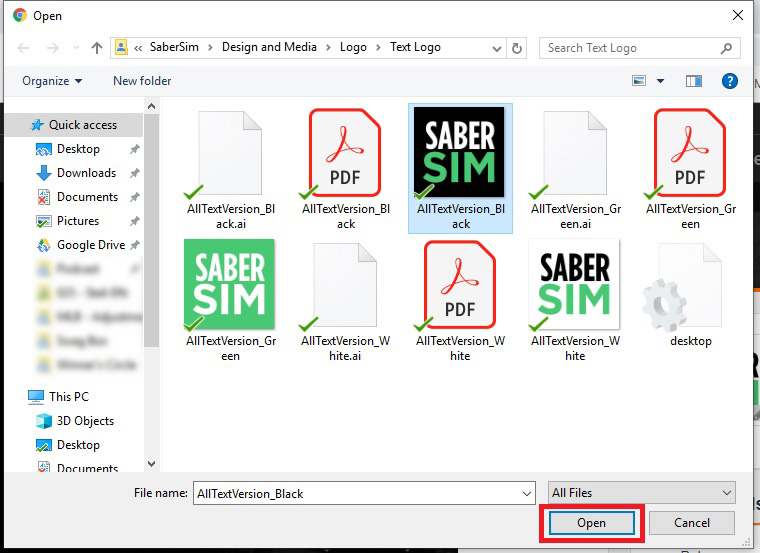Select the desktop settings file
Screen dimensions: 760x553
(690, 296)
